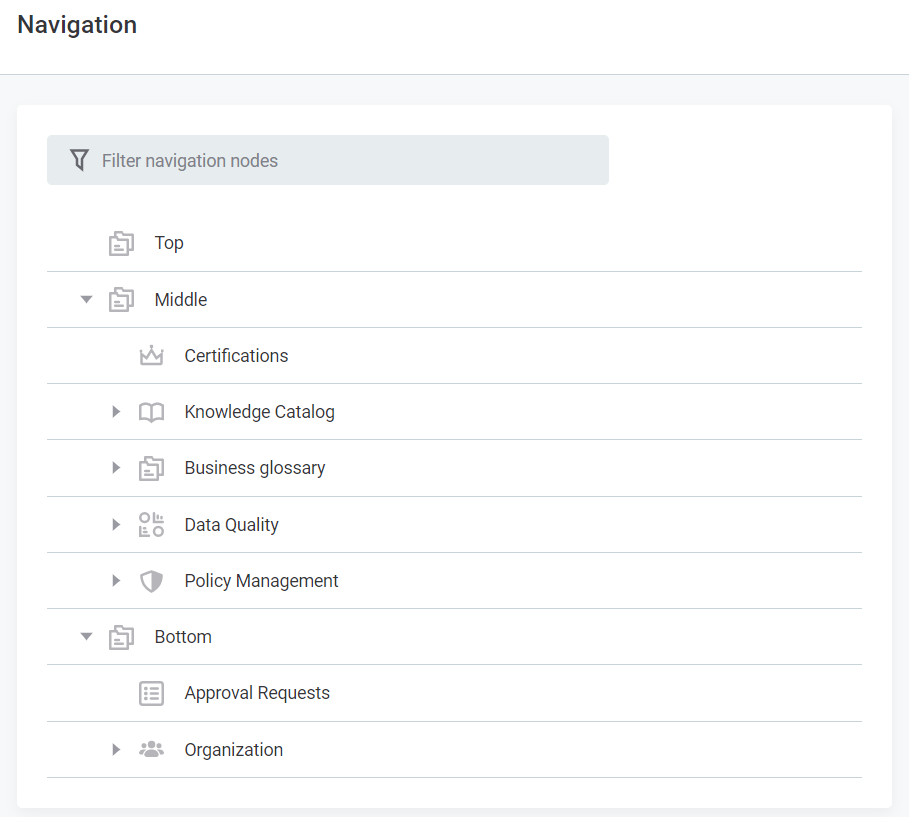
Task: Select the Top navigation node
Action: coord(169,242)
